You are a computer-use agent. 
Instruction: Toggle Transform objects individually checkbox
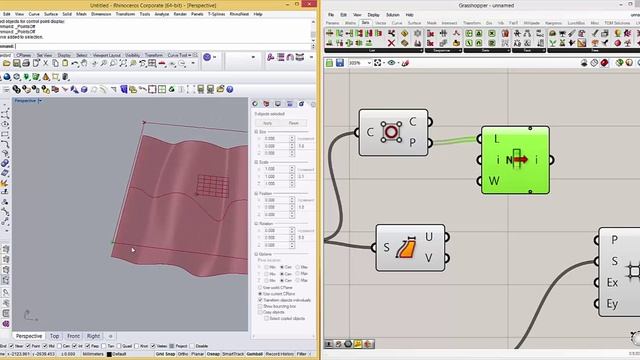pos(260,300)
